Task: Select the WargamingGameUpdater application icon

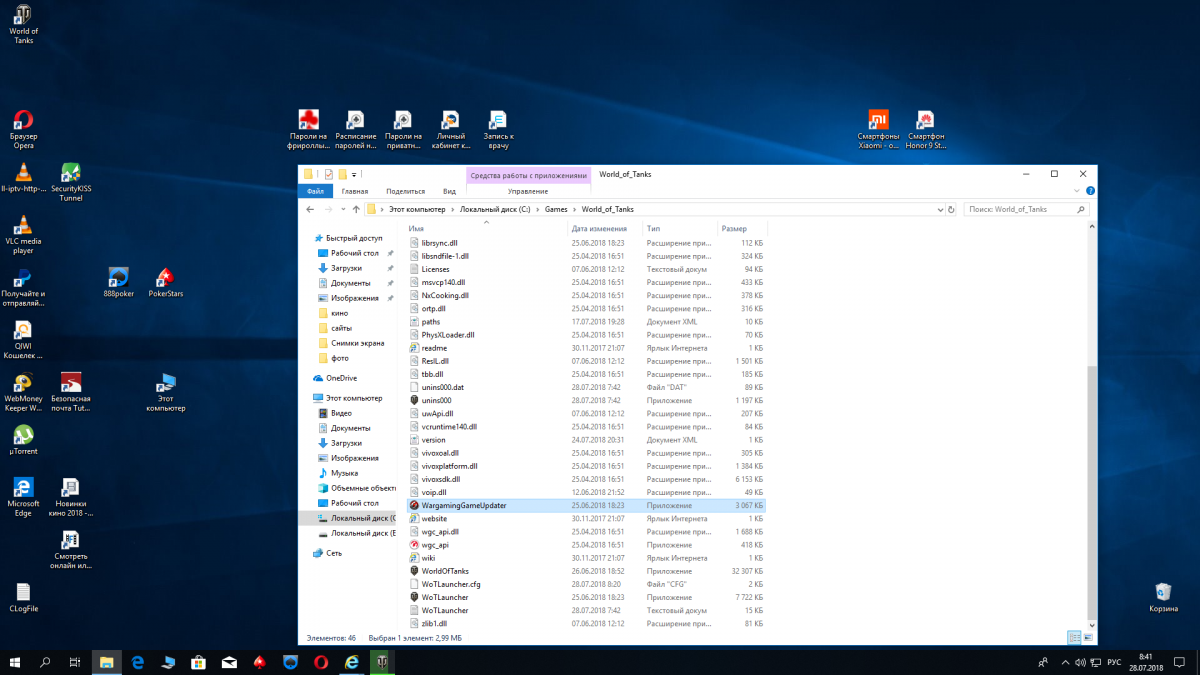Action: click(x=415, y=506)
